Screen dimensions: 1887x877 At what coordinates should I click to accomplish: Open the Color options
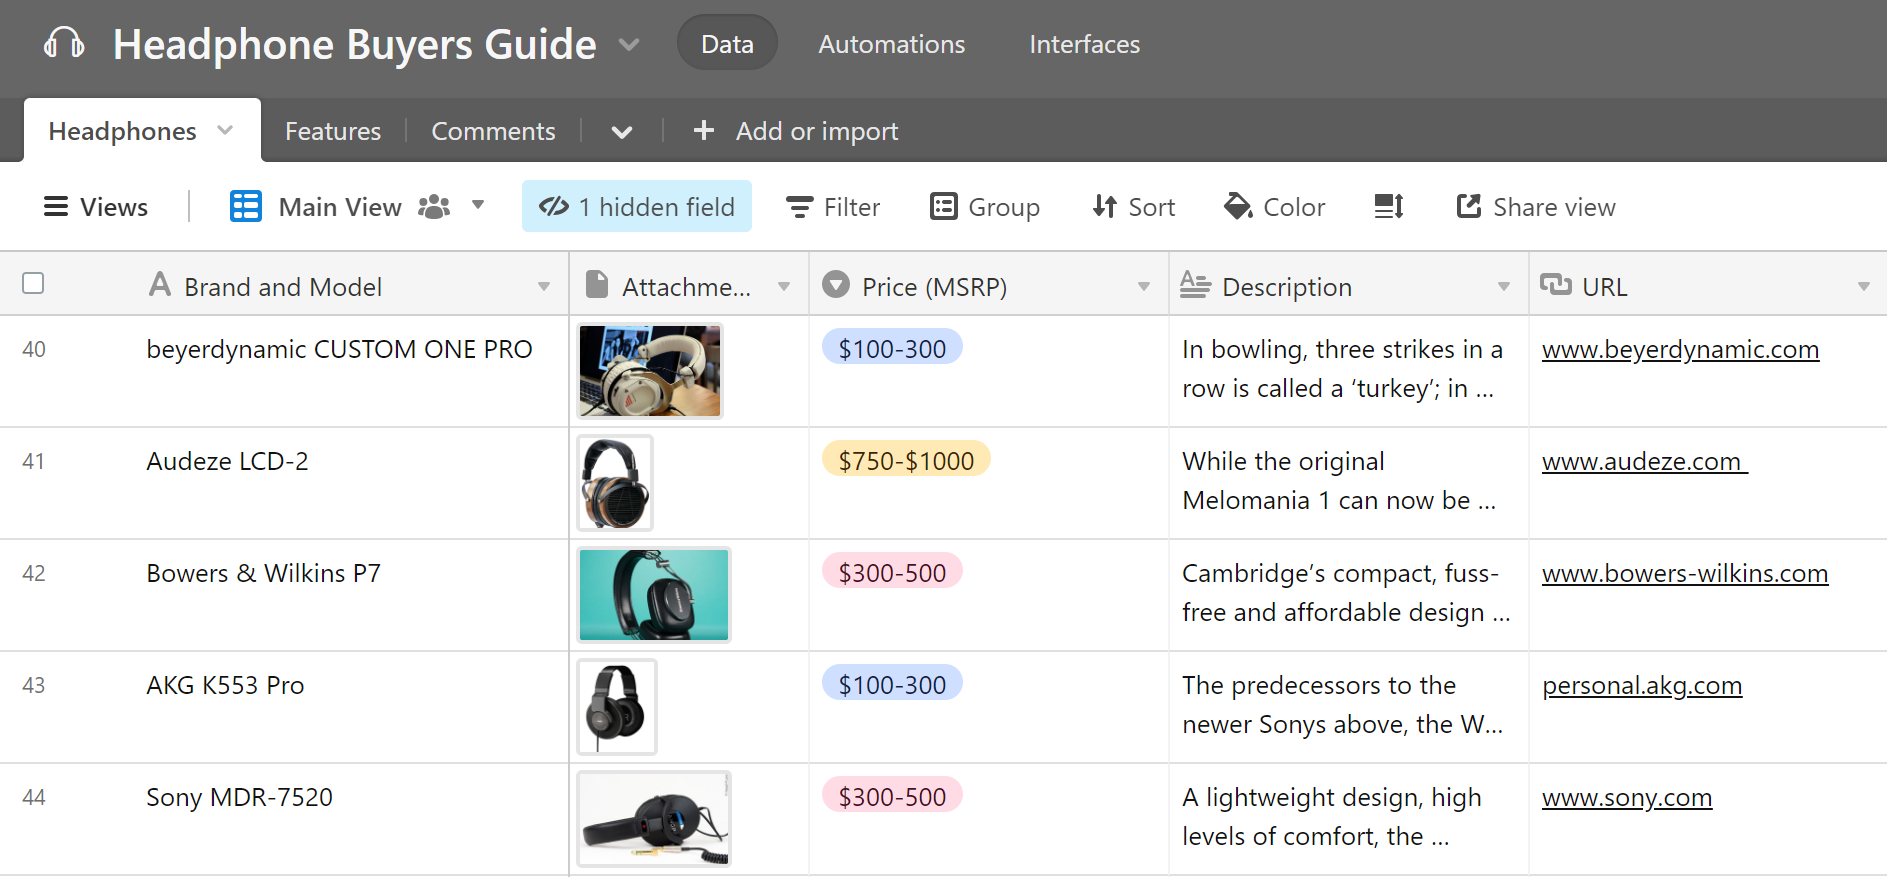coord(1274,207)
